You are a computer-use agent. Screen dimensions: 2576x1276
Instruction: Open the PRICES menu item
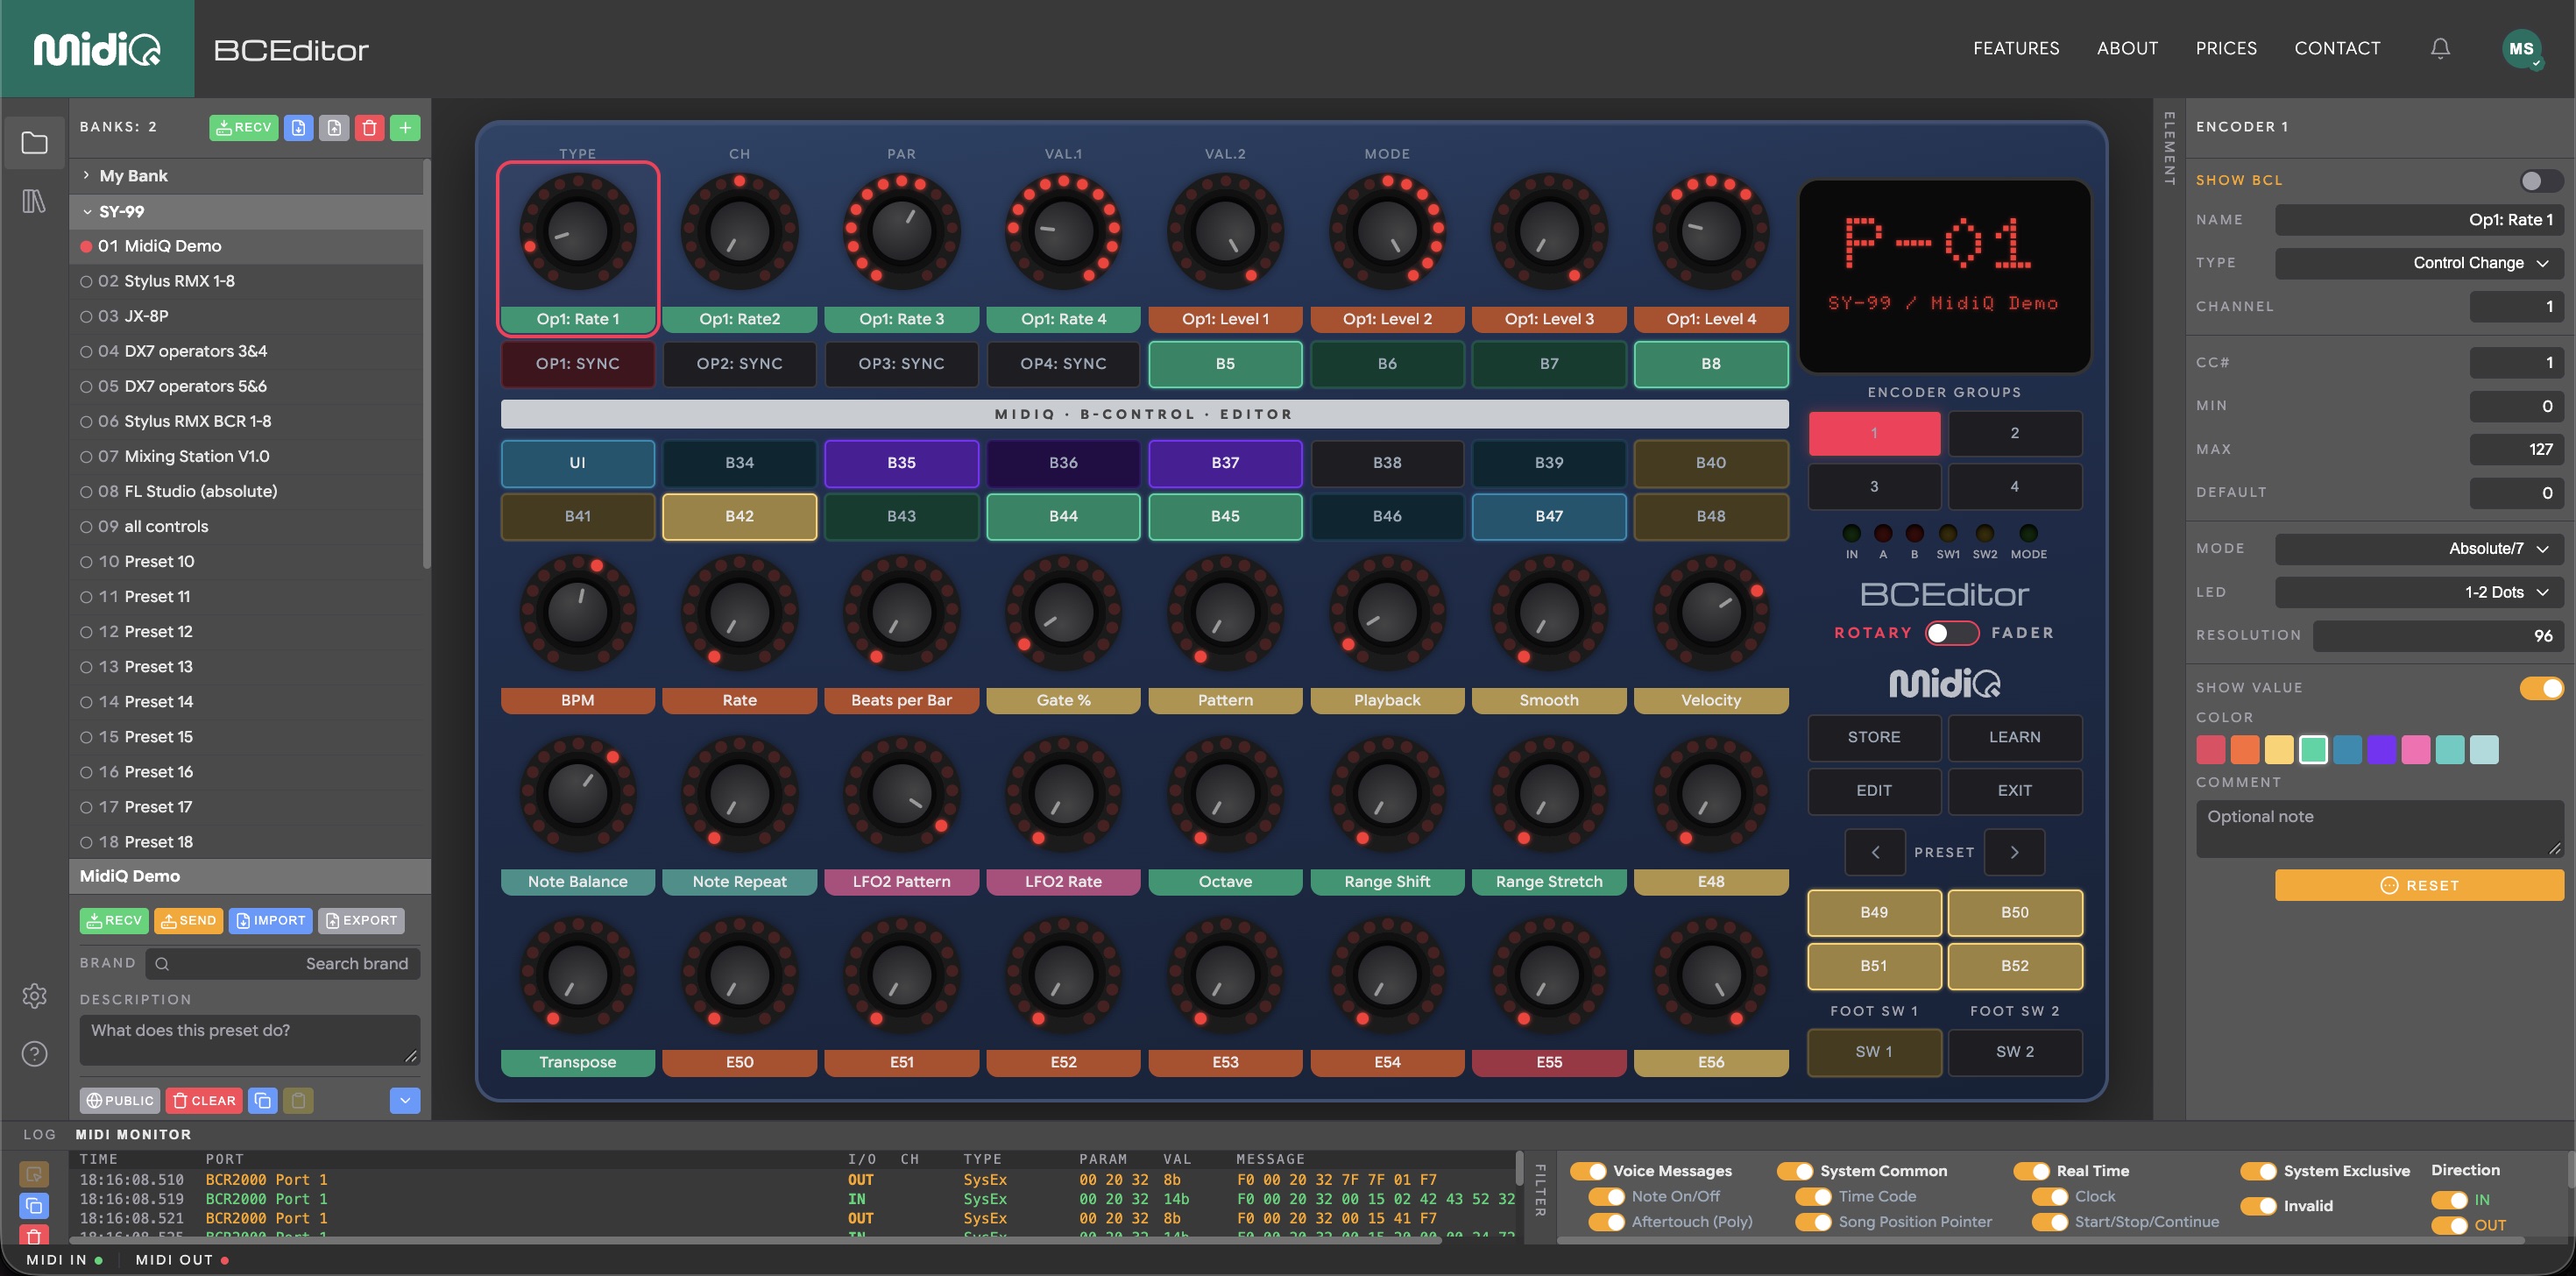pyautogui.click(x=2226, y=48)
